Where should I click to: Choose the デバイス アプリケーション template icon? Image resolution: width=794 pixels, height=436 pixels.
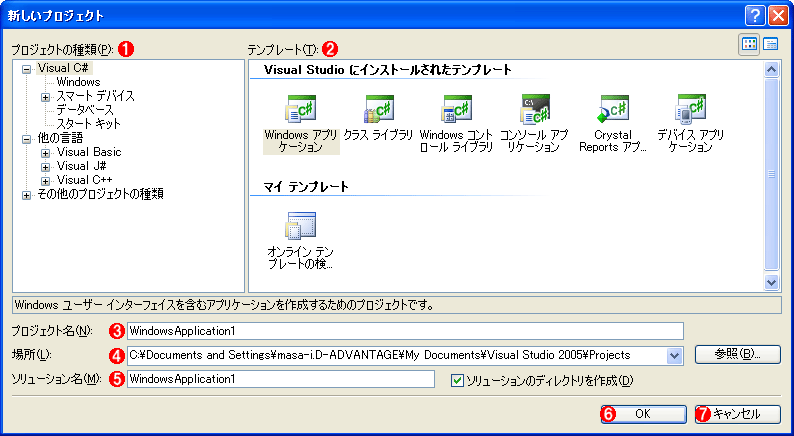690,108
